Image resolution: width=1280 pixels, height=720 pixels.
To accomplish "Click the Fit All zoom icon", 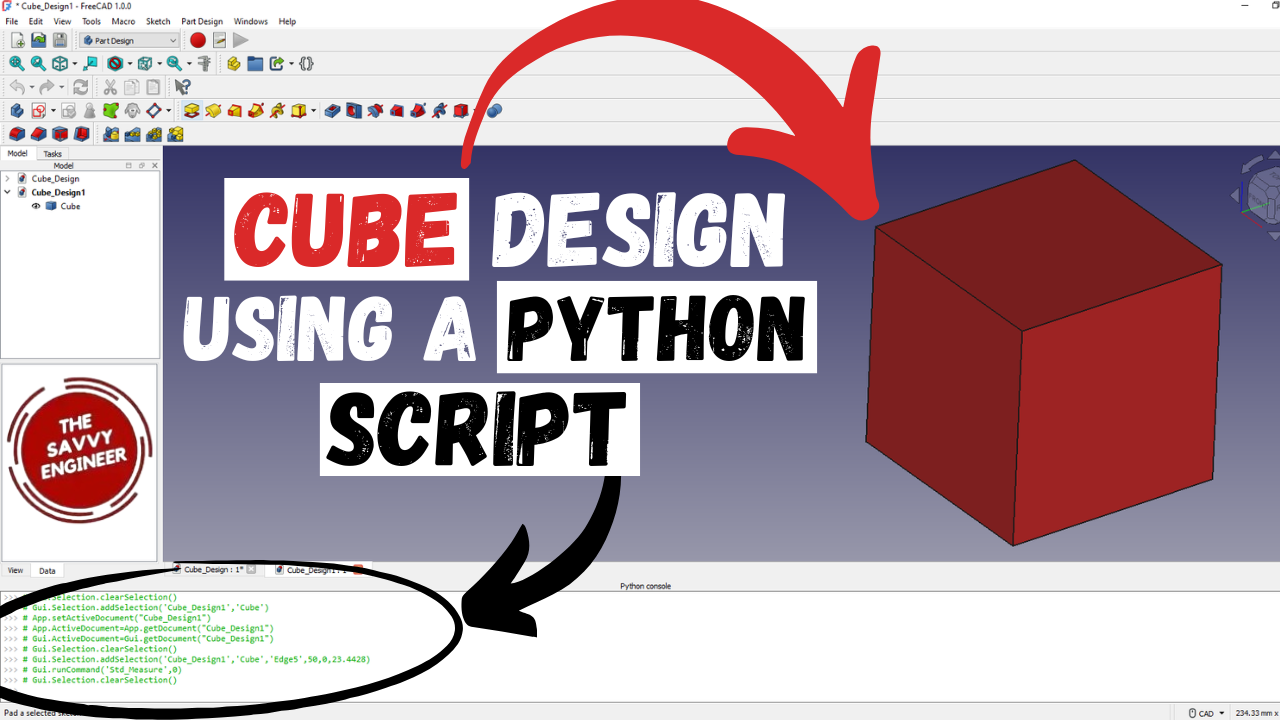I will pos(17,63).
